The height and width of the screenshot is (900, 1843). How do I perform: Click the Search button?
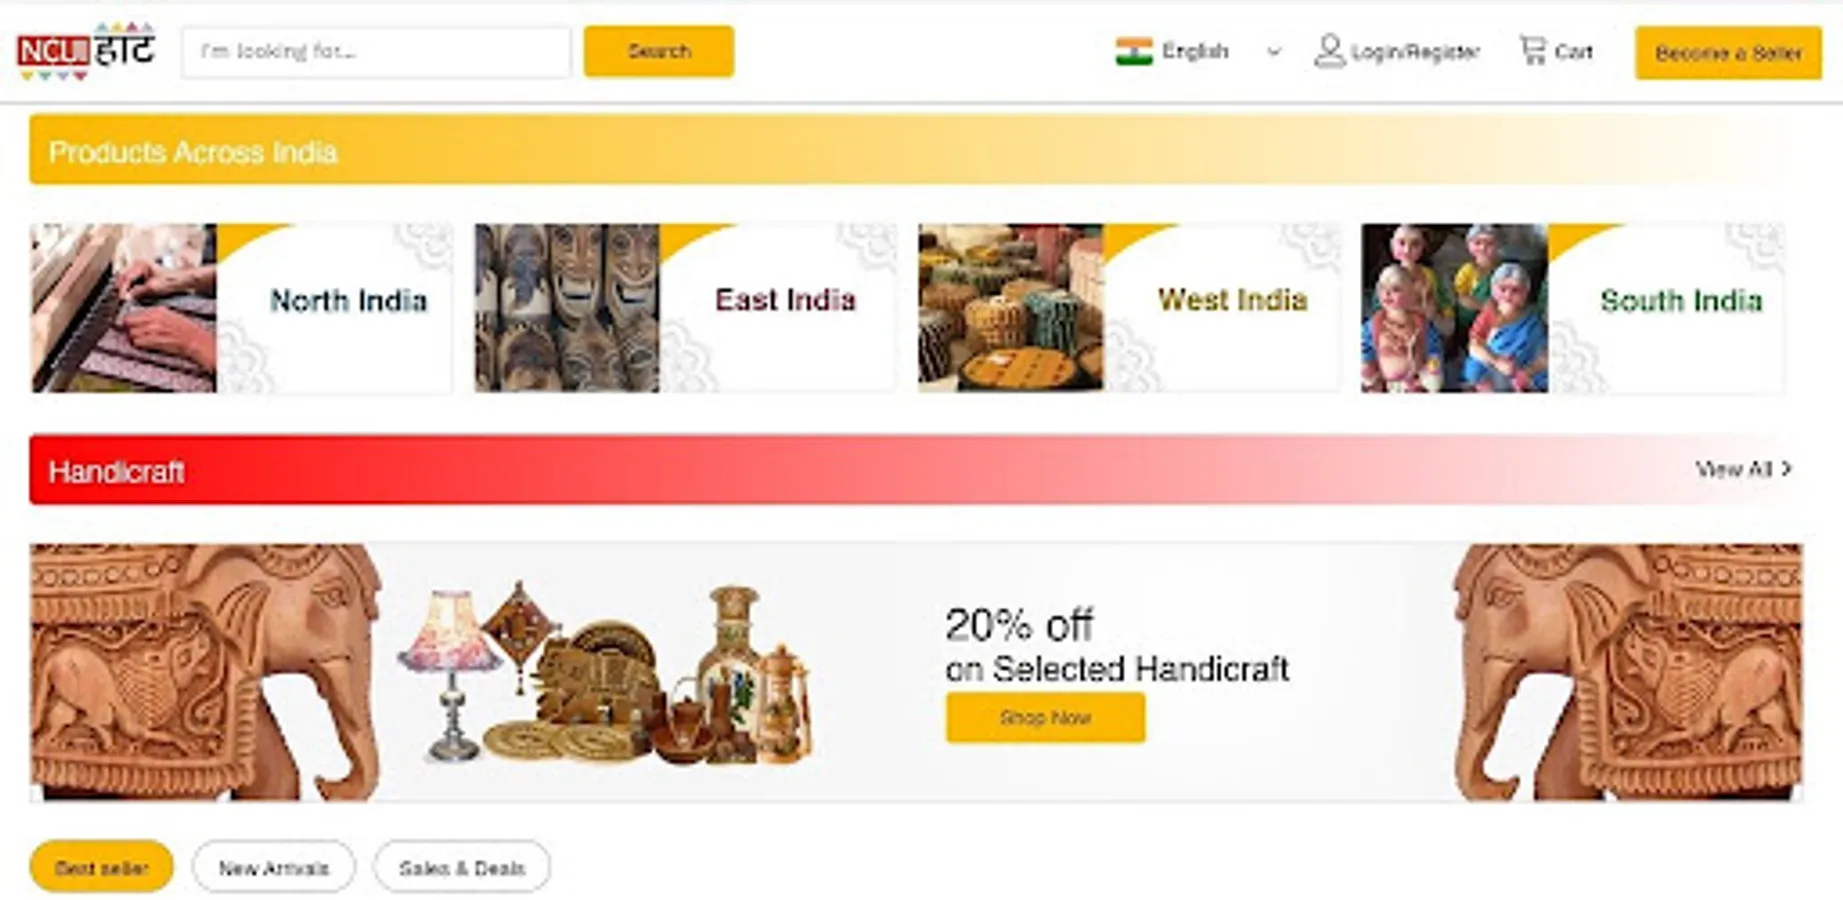click(659, 51)
